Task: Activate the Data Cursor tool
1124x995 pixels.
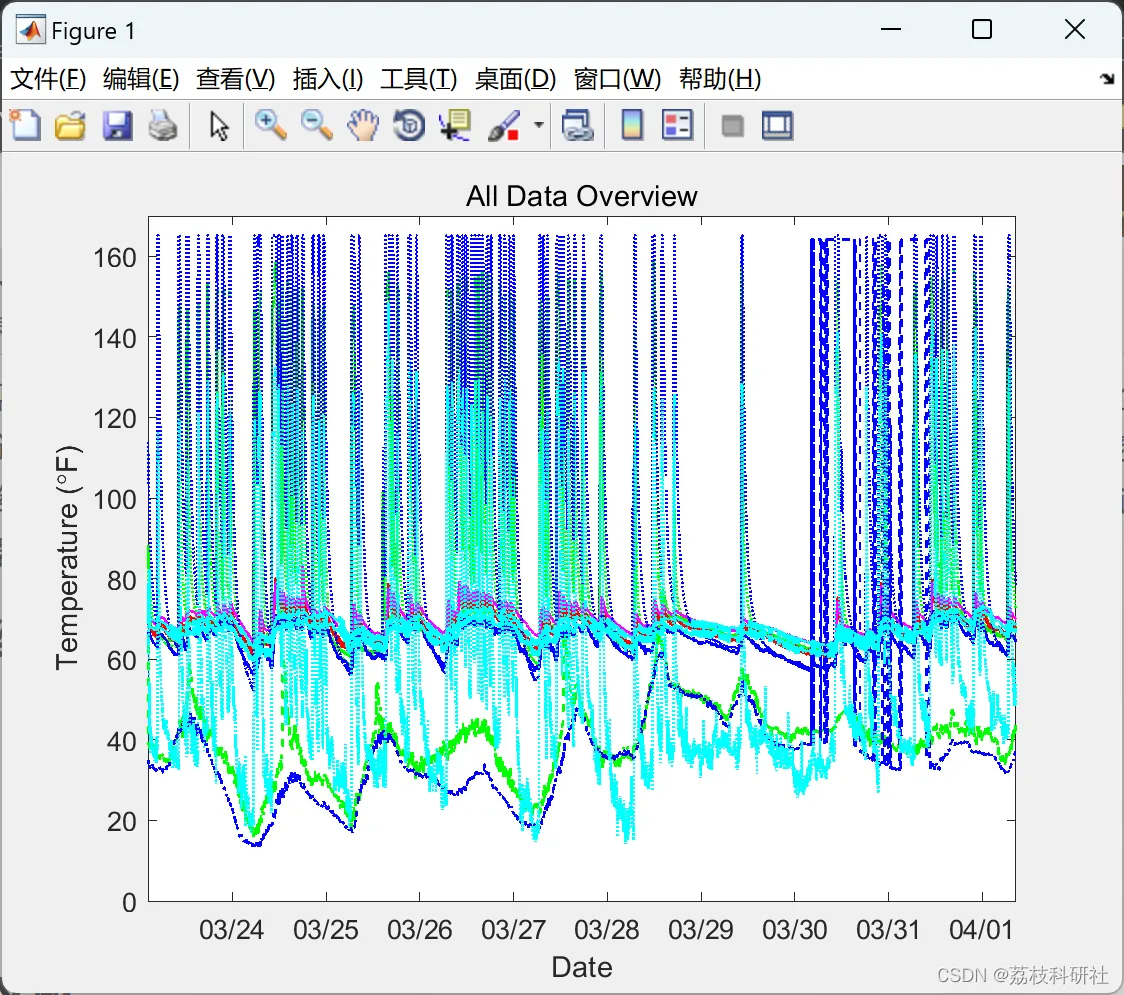Action: [455, 126]
